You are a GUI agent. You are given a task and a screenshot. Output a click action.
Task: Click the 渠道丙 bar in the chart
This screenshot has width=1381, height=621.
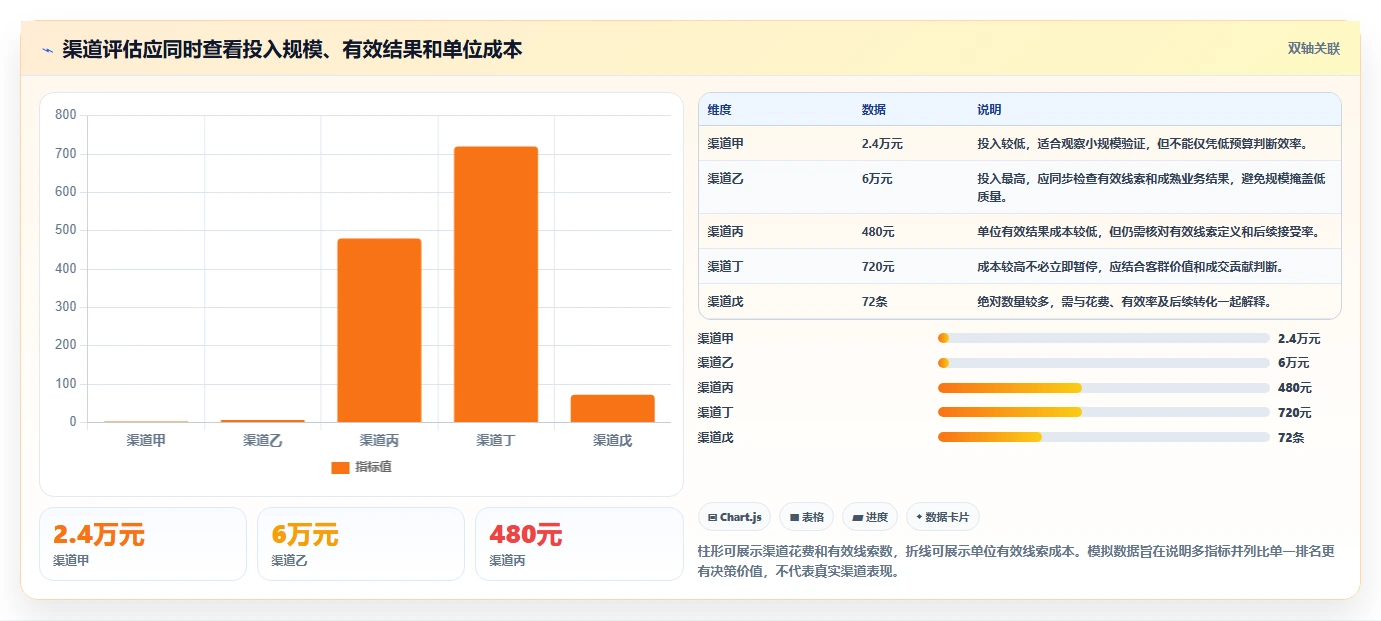click(379, 330)
